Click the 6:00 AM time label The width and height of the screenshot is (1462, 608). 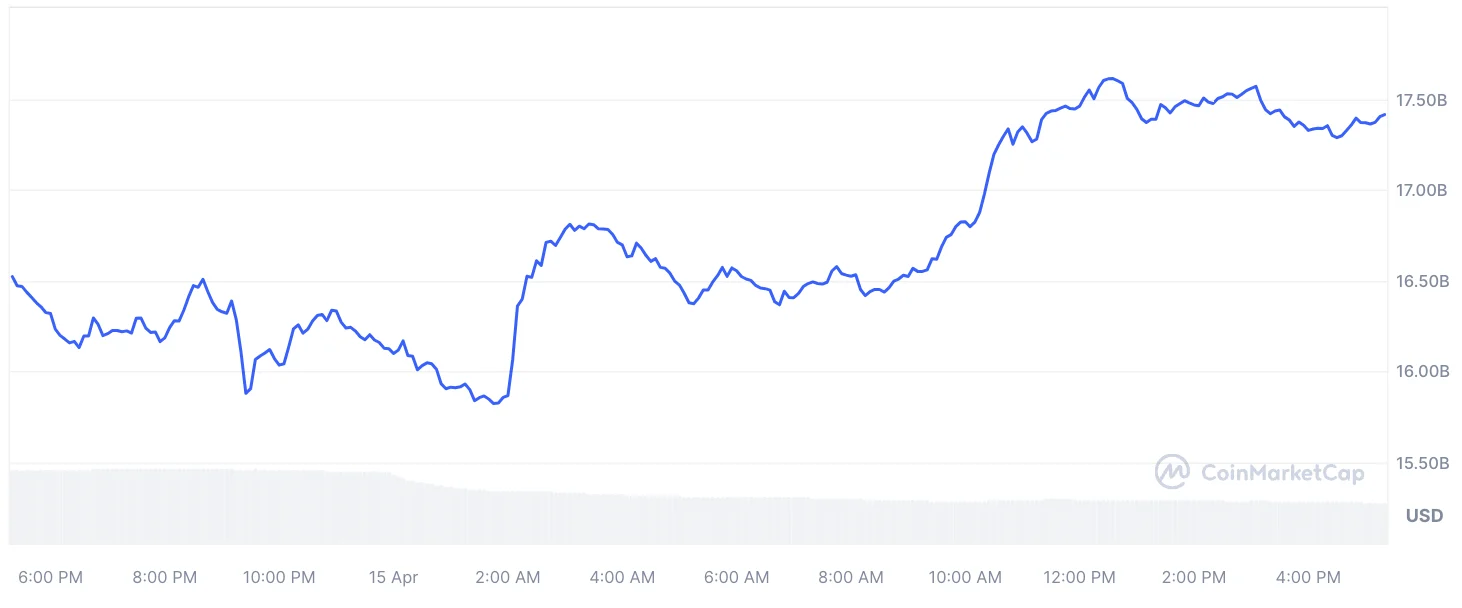736,577
